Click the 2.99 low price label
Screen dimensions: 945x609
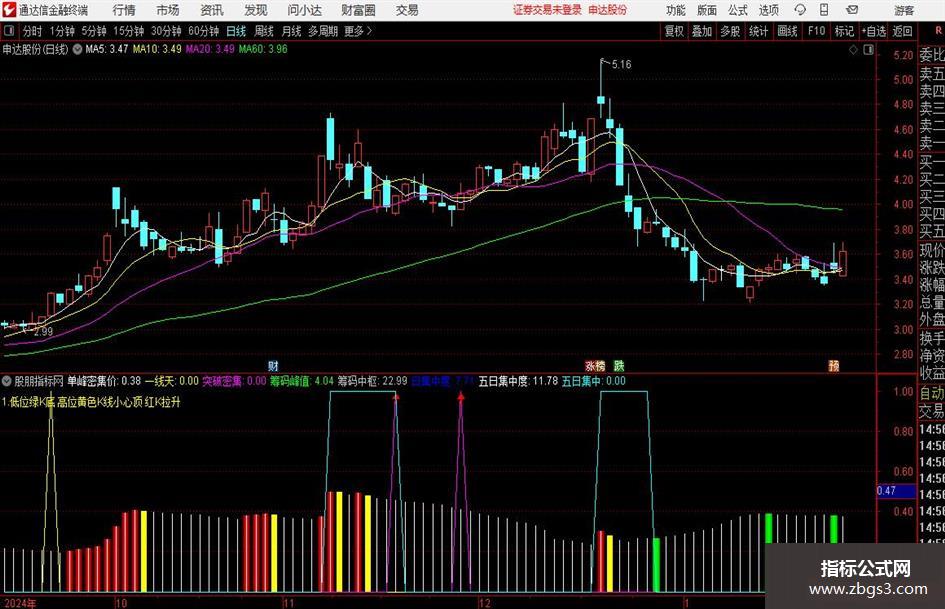(x=43, y=332)
